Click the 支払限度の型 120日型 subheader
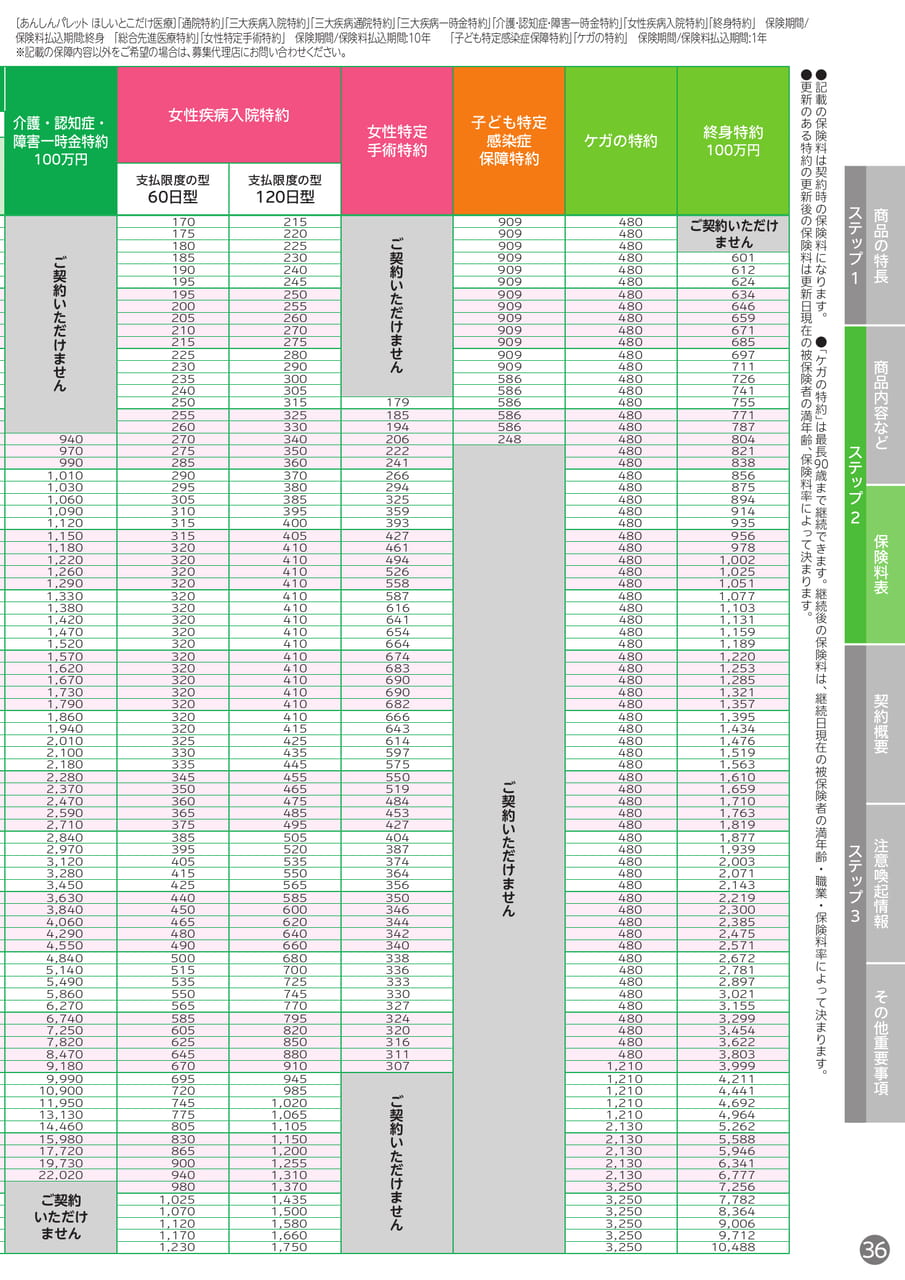Screen dimensions: 905x1280 point(285,189)
